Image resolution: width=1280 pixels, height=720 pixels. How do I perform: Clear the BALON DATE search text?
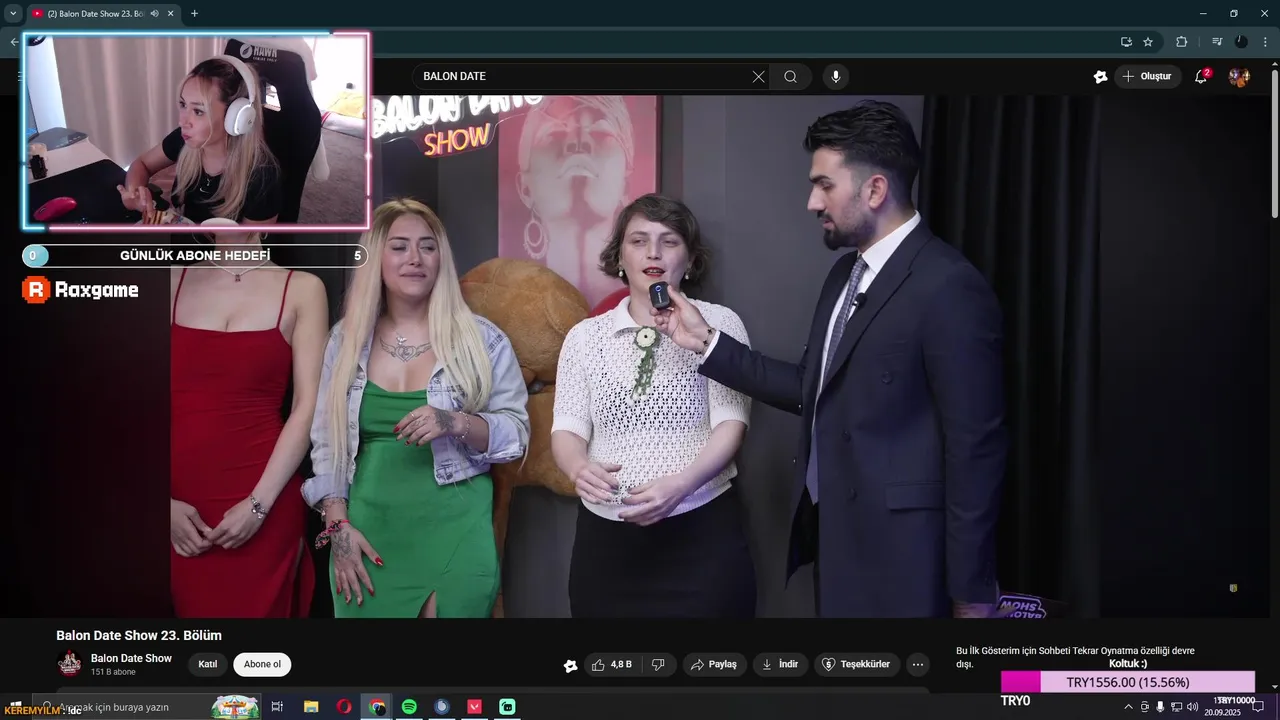758,77
